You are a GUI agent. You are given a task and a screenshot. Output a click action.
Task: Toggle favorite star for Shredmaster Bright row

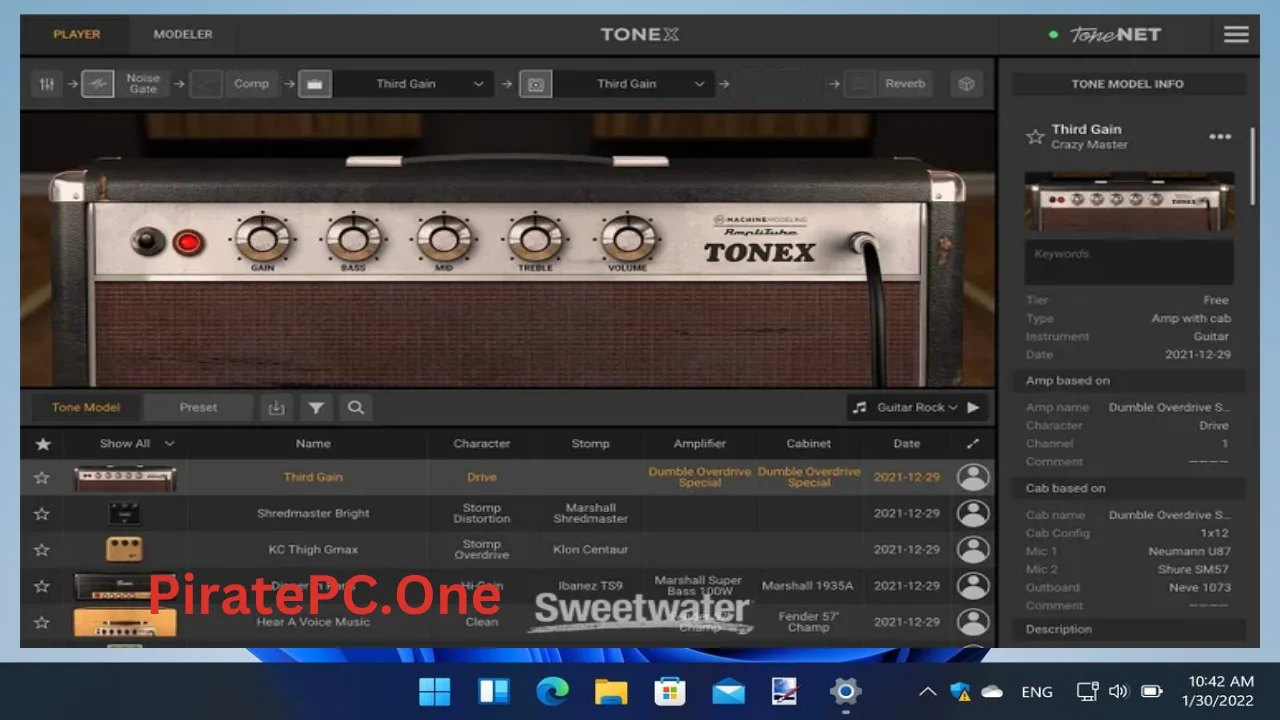click(x=42, y=514)
